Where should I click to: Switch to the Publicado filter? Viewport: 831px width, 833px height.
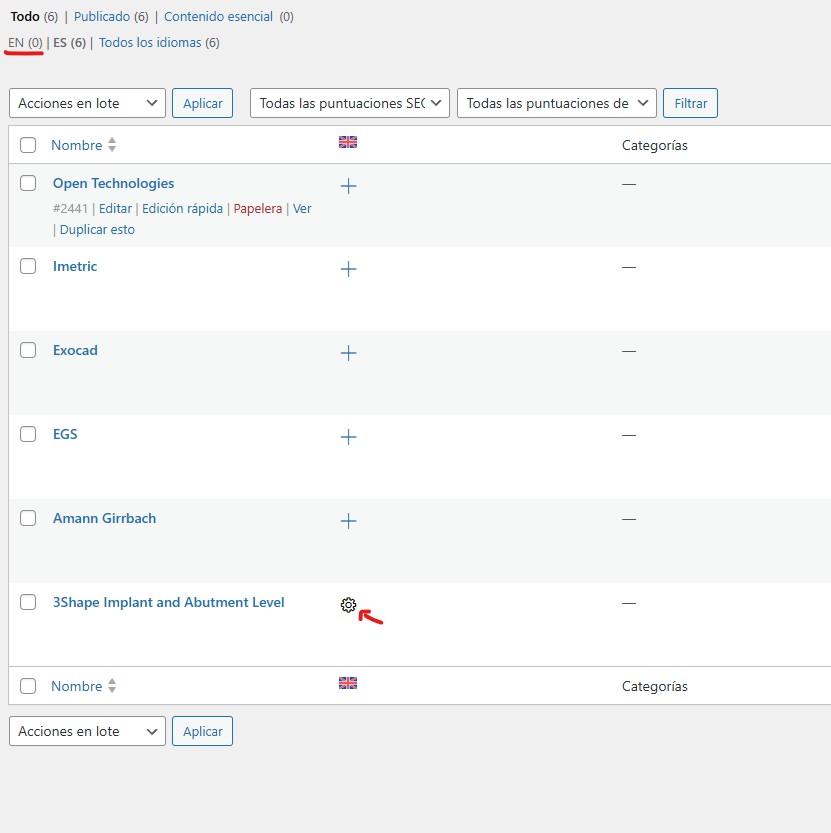tap(101, 17)
